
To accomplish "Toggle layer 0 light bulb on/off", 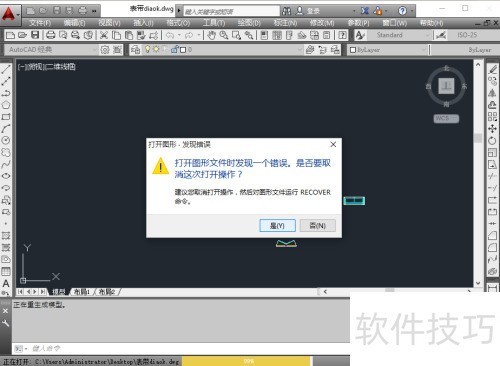I will coord(147,49).
